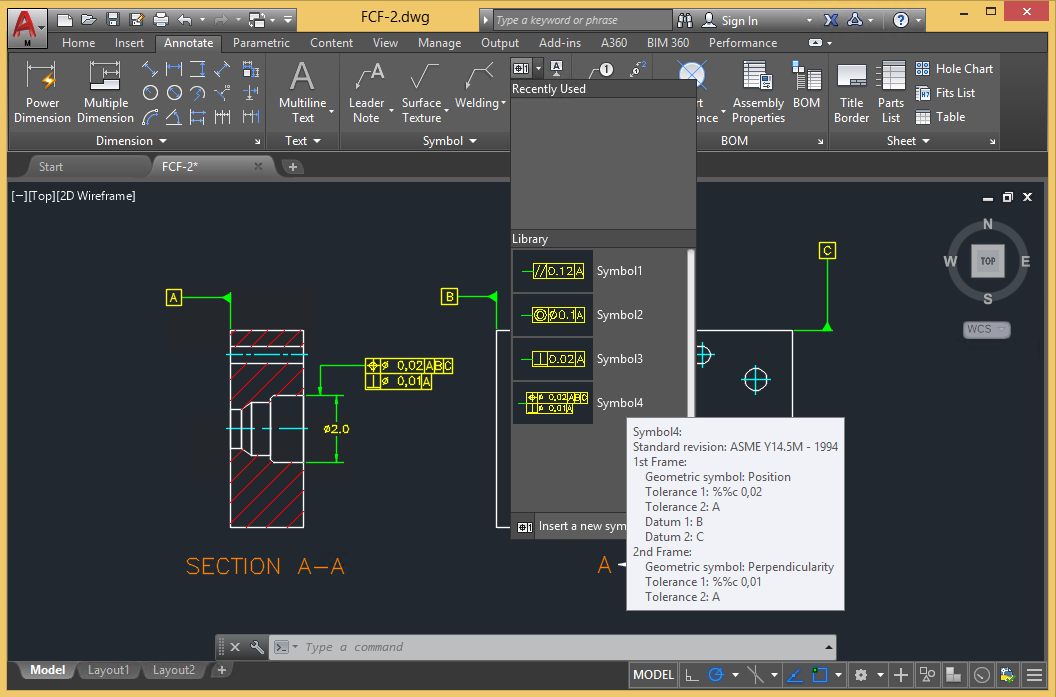Click Sign In in the title bar

739,21
